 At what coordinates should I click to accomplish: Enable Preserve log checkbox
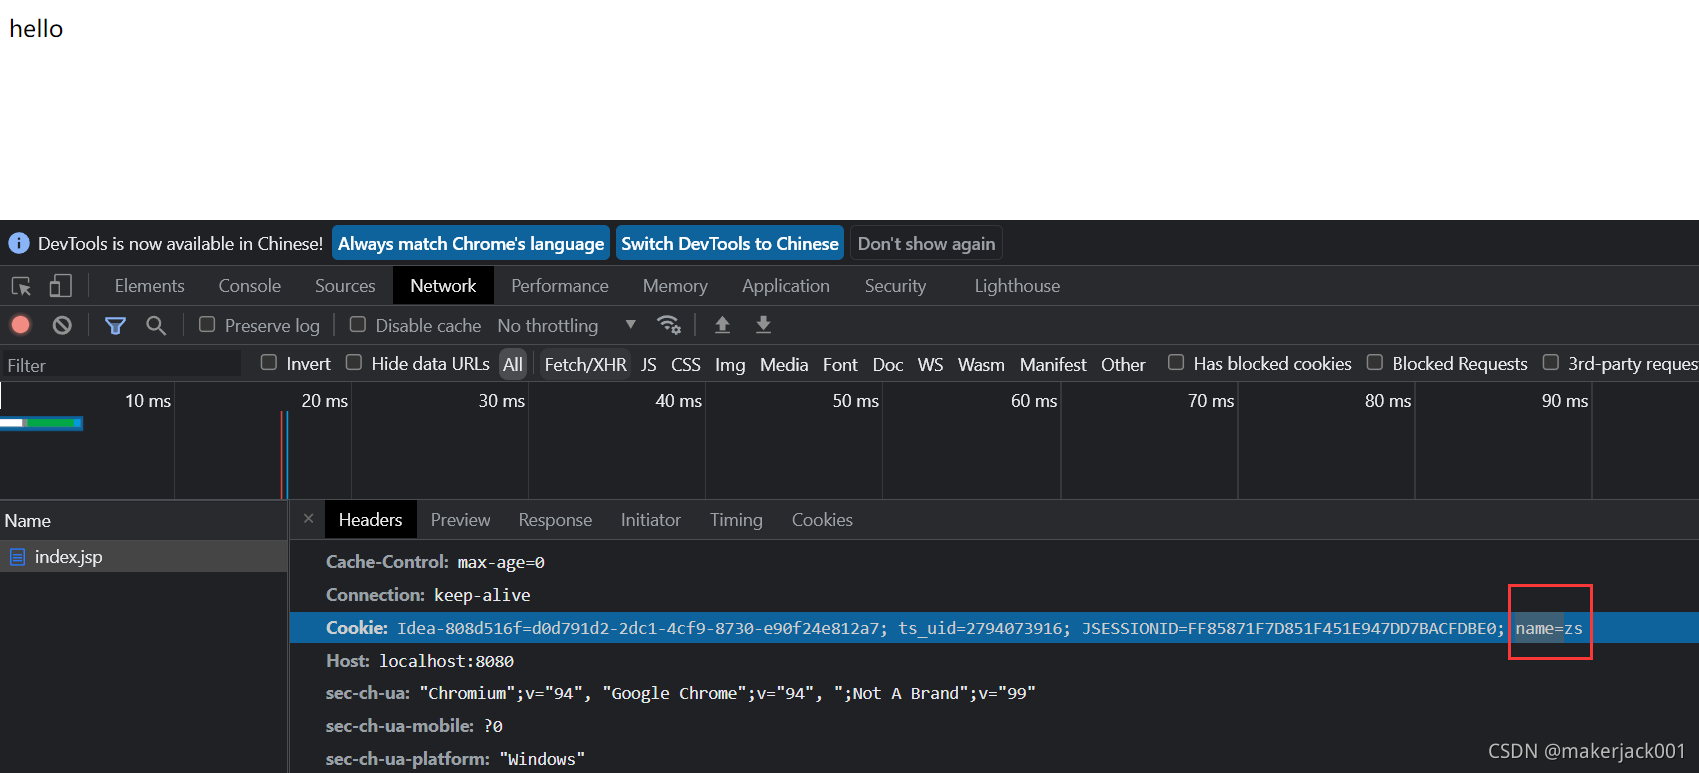pos(207,324)
